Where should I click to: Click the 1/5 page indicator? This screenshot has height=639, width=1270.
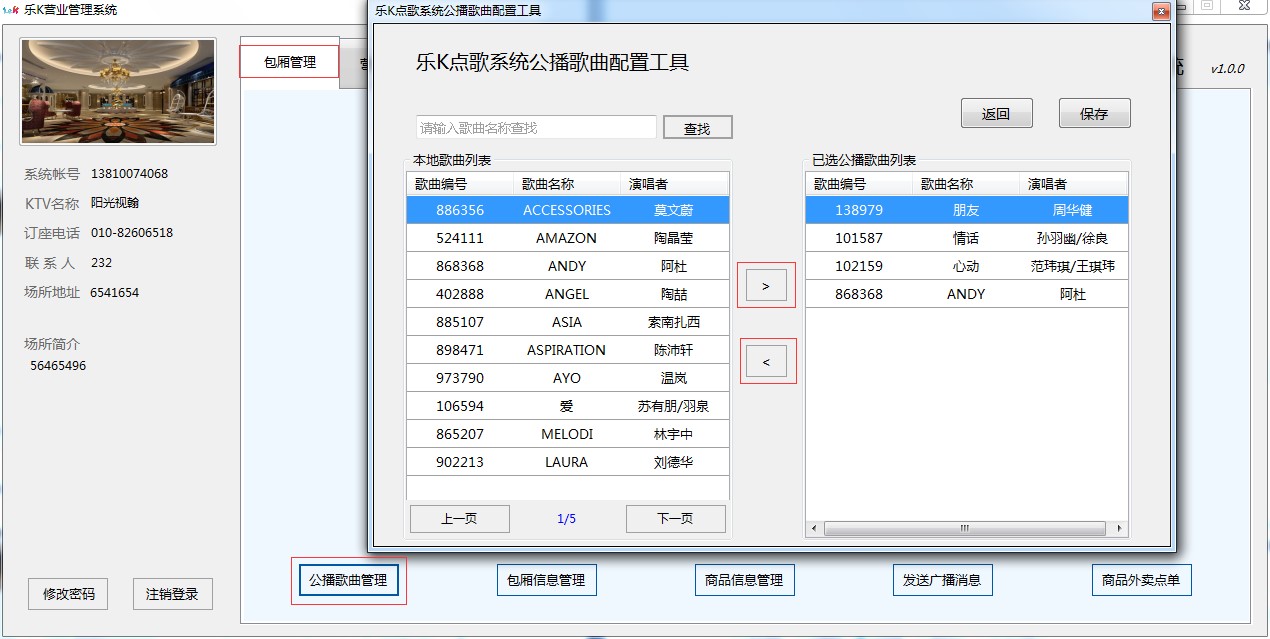[567, 519]
